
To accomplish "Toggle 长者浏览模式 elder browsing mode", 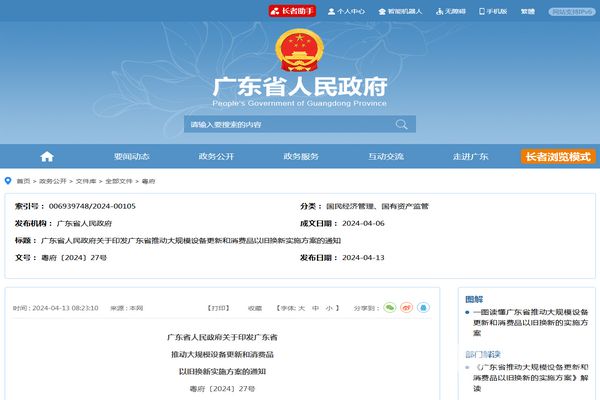I will (558, 157).
